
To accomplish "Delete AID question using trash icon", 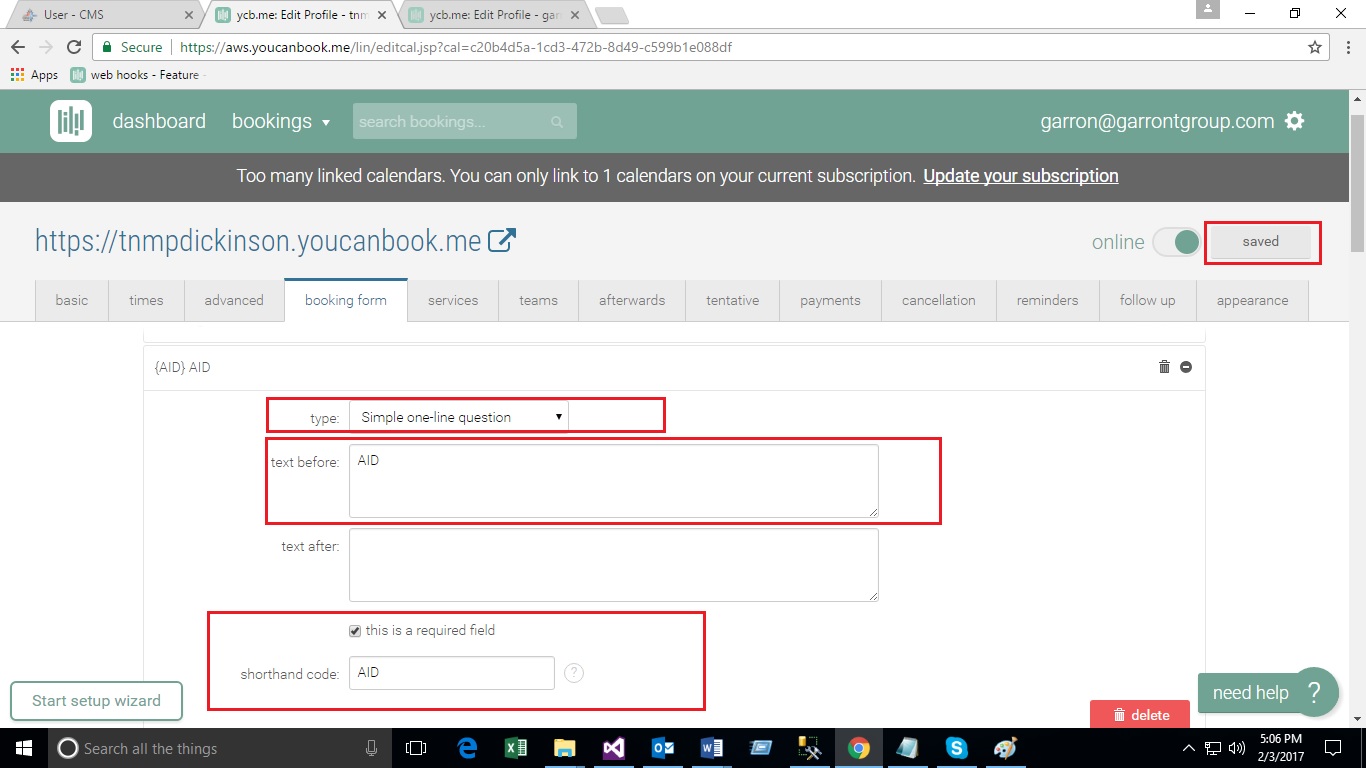I will (1164, 367).
